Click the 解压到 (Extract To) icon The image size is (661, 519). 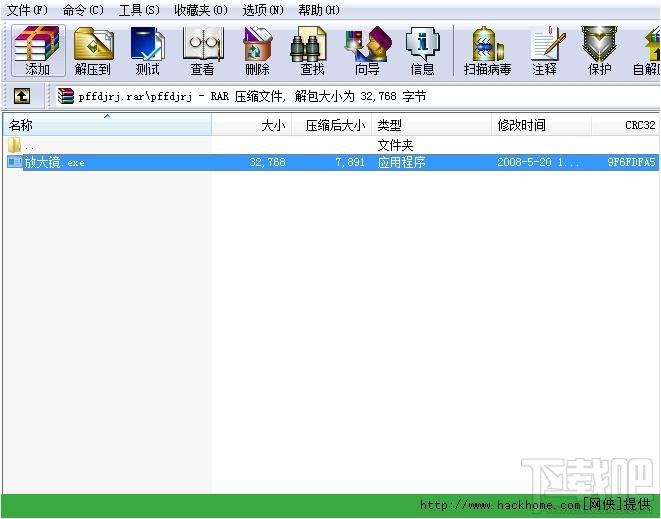[93, 50]
